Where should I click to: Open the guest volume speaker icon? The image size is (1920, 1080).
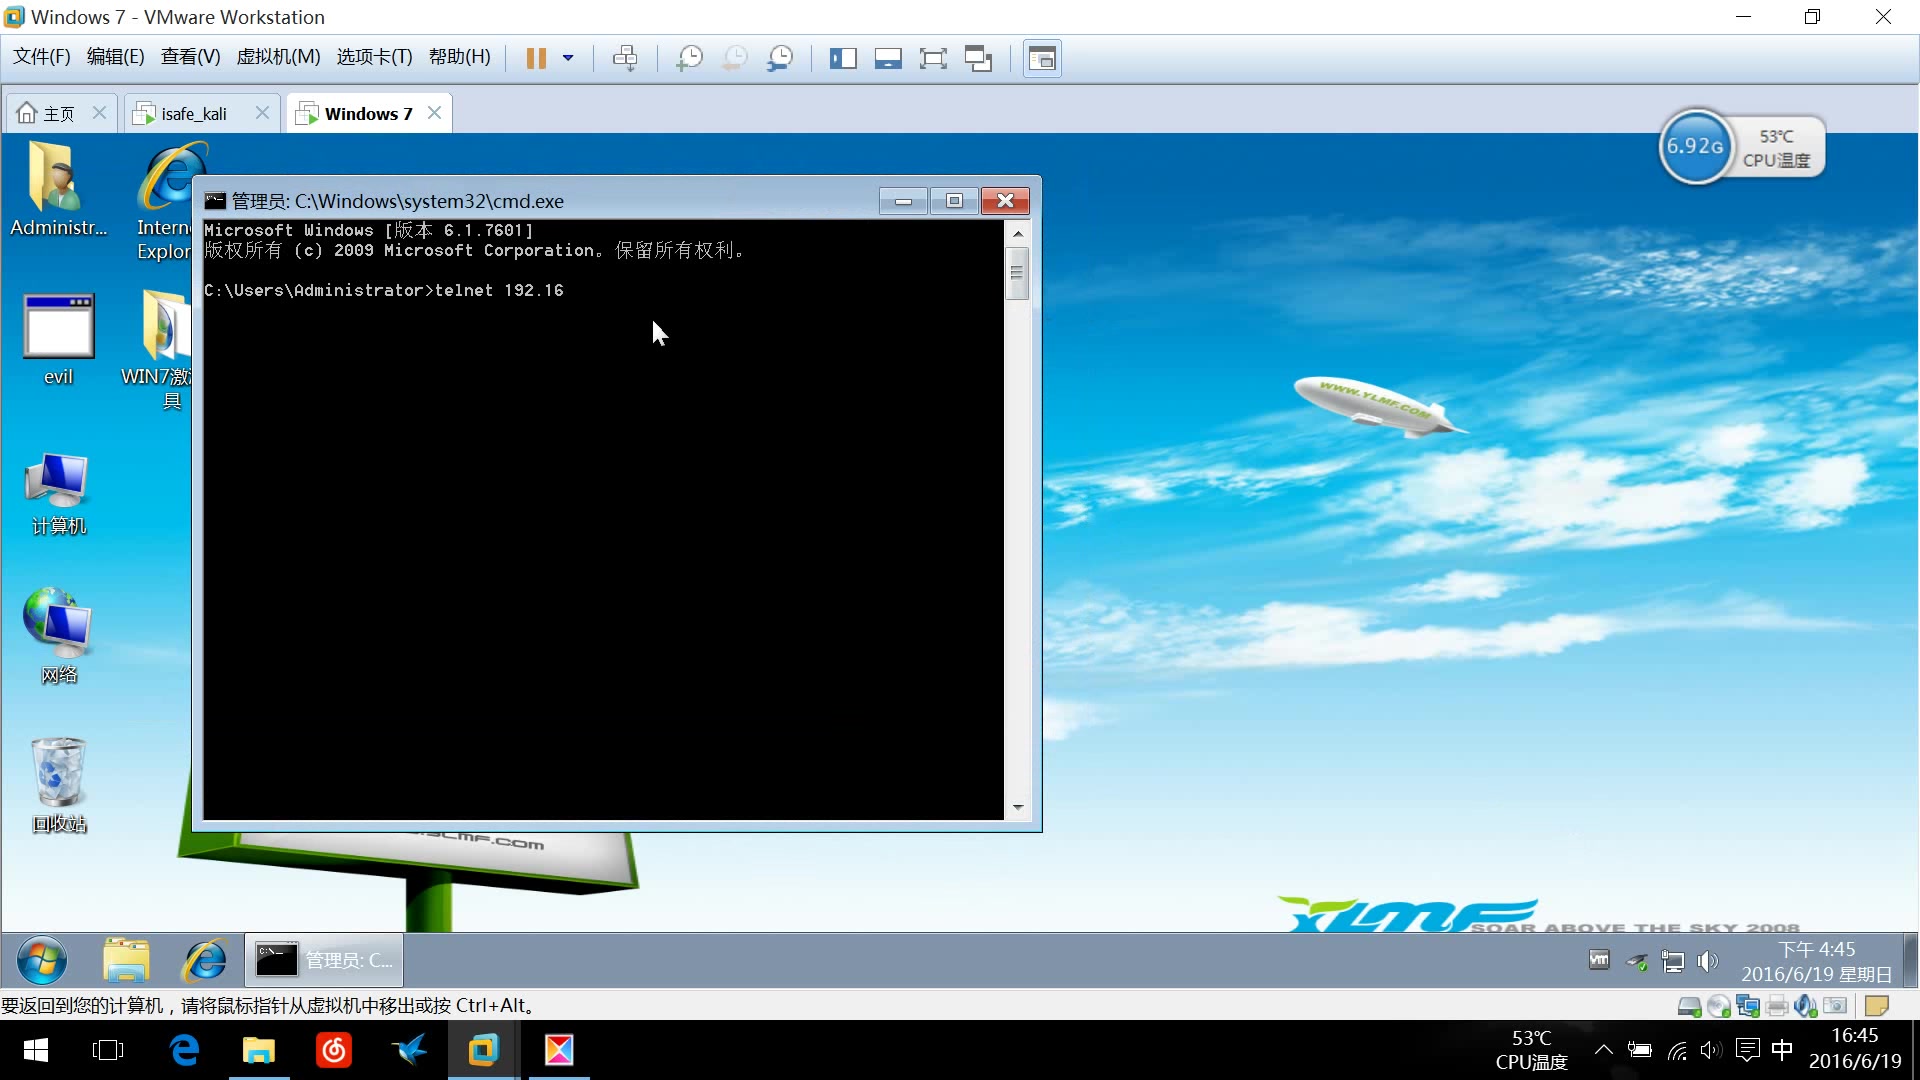pos(1707,961)
